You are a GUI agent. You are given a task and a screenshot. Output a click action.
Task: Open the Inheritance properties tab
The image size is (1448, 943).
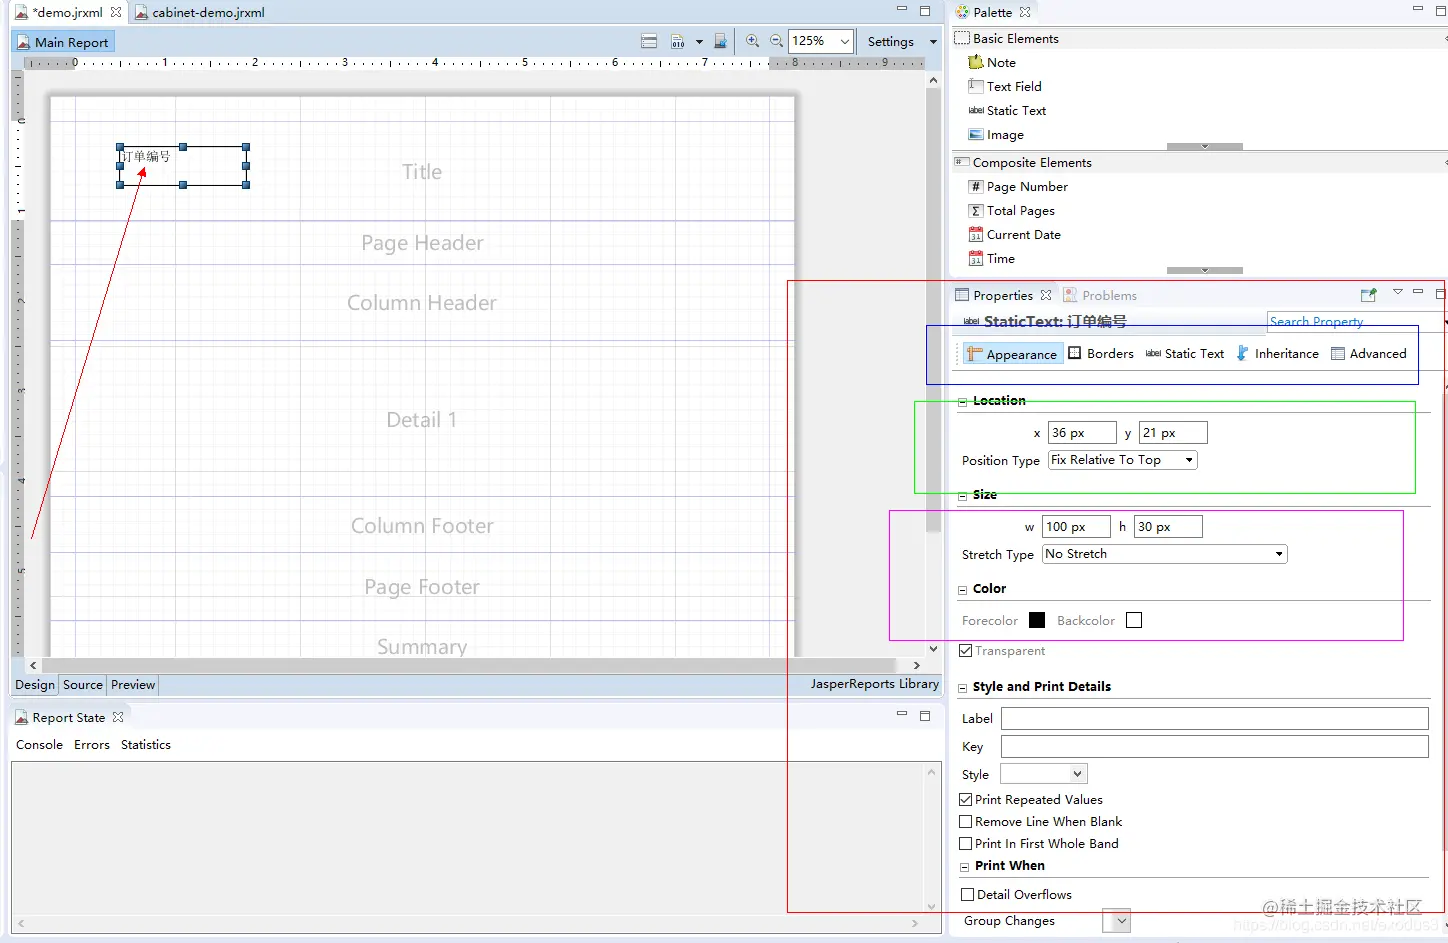(x=1278, y=353)
